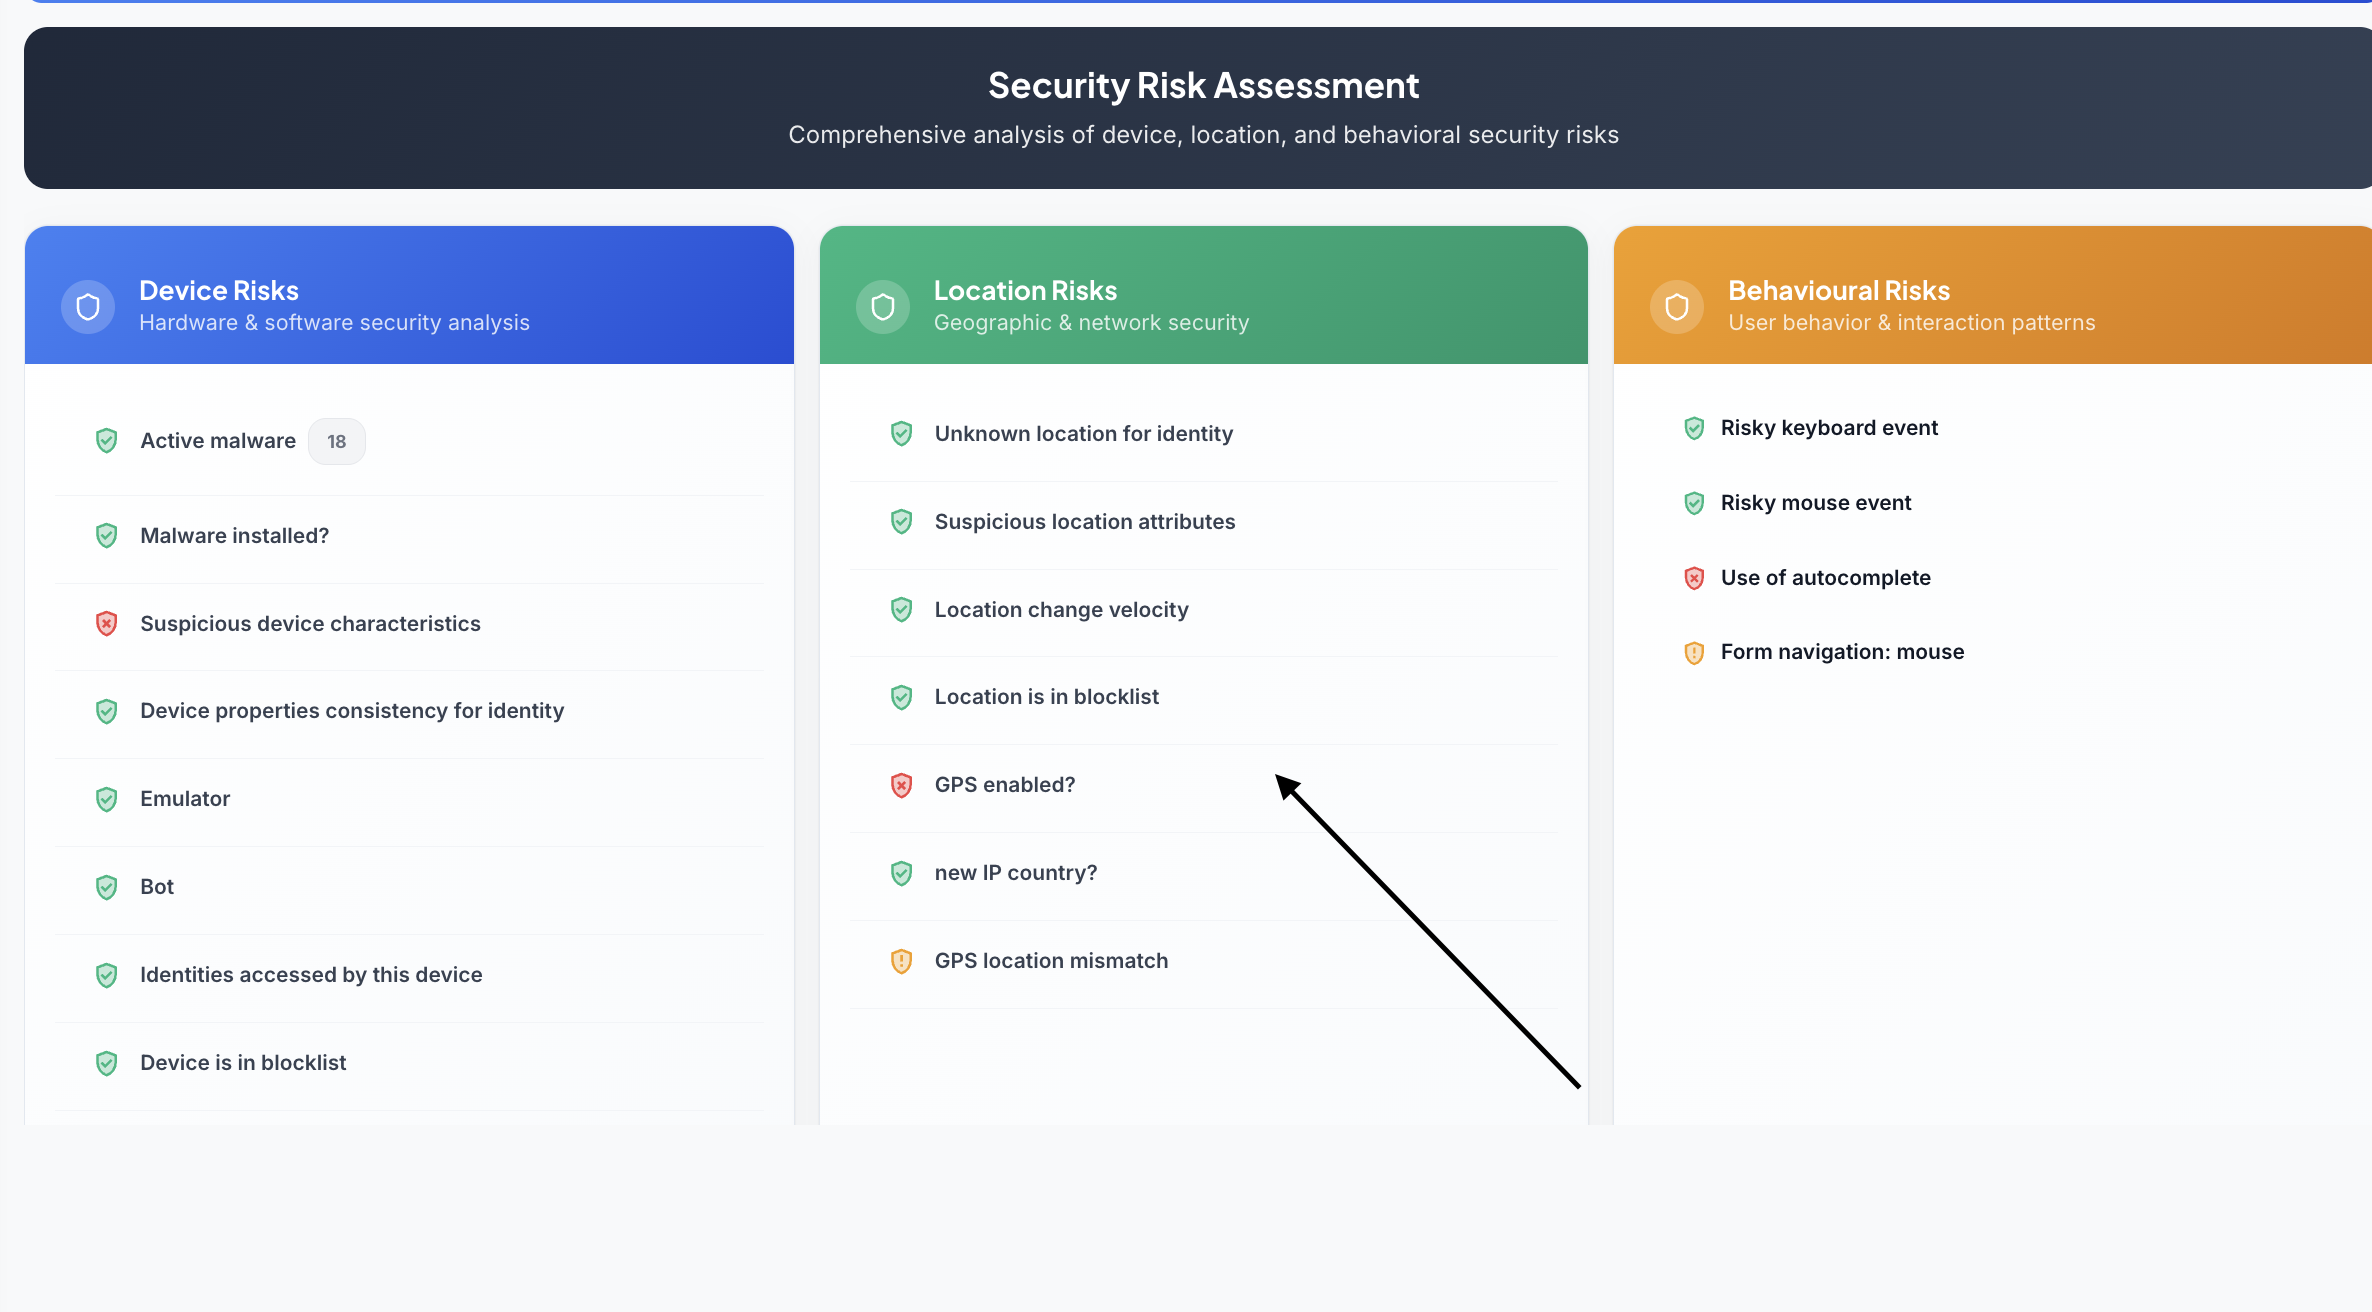Select Unknown location for identity
The height and width of the screenshot is (1312, 2372).
click(1204, 434)
